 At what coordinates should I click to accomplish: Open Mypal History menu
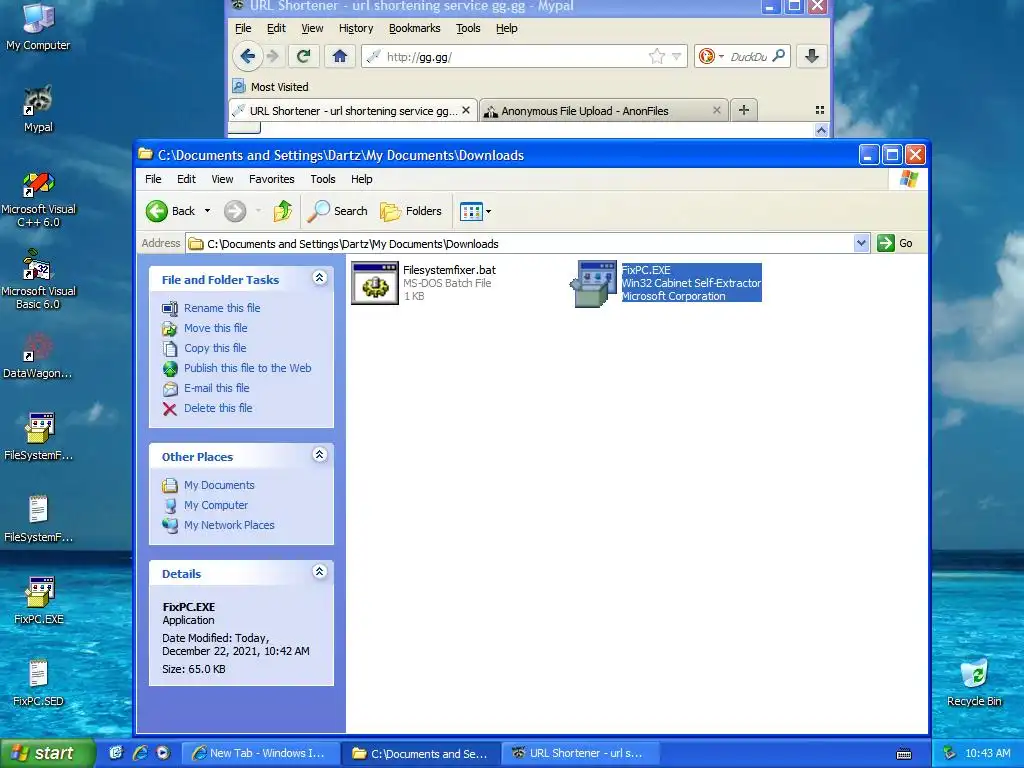(356, 28)
